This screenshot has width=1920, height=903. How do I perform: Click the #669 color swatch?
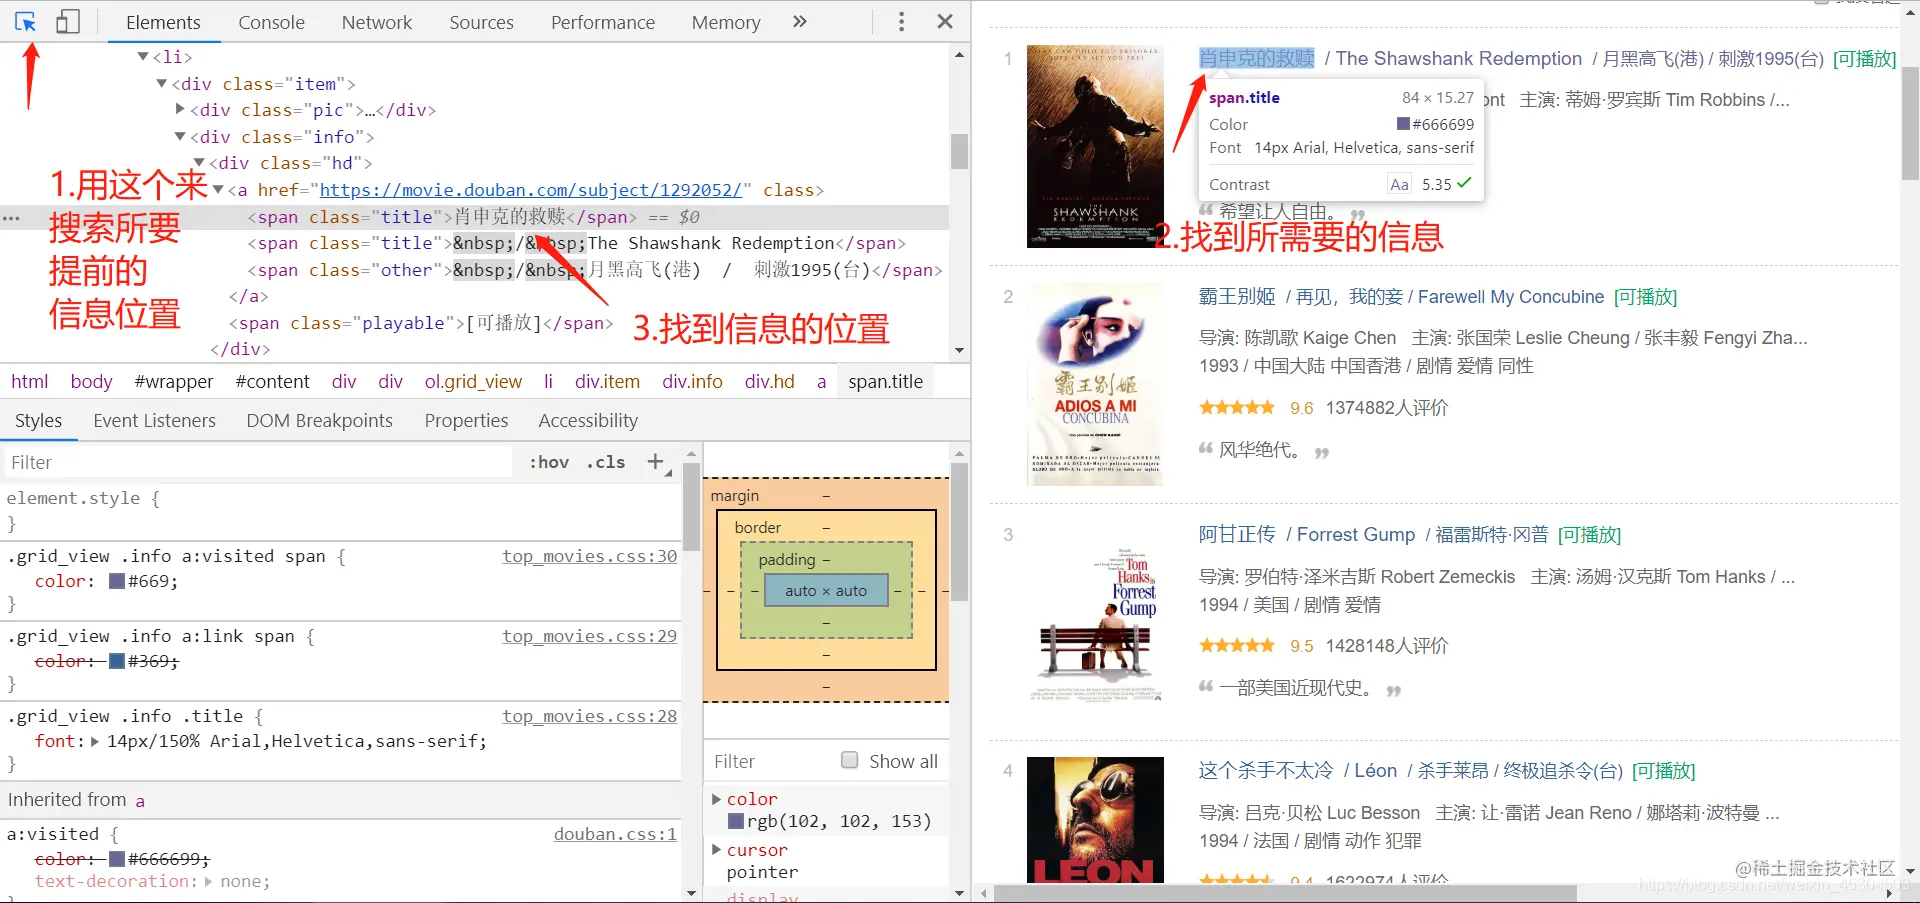(x=117, y=581)
